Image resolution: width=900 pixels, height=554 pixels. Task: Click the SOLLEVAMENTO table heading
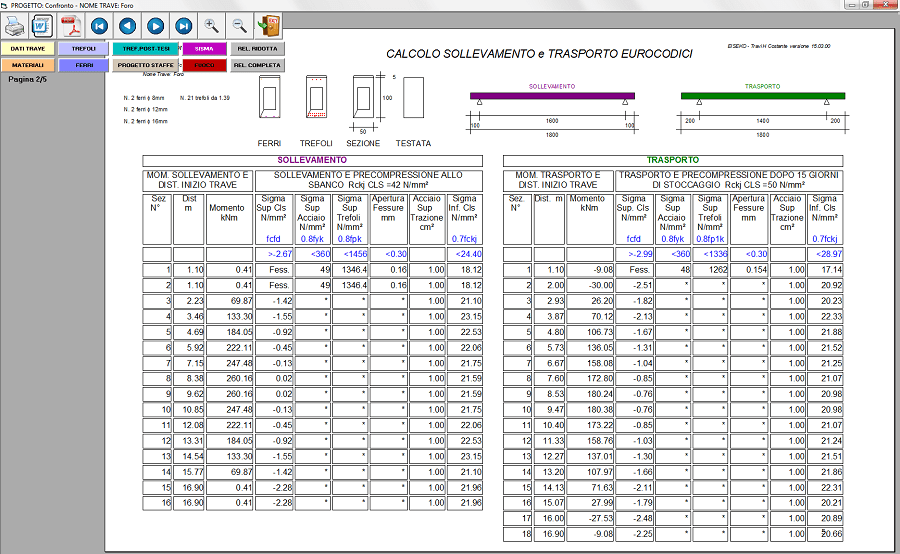tap(312, 160)
